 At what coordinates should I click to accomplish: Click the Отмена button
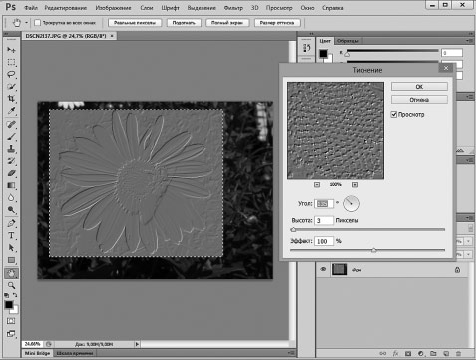coord(419,100)
